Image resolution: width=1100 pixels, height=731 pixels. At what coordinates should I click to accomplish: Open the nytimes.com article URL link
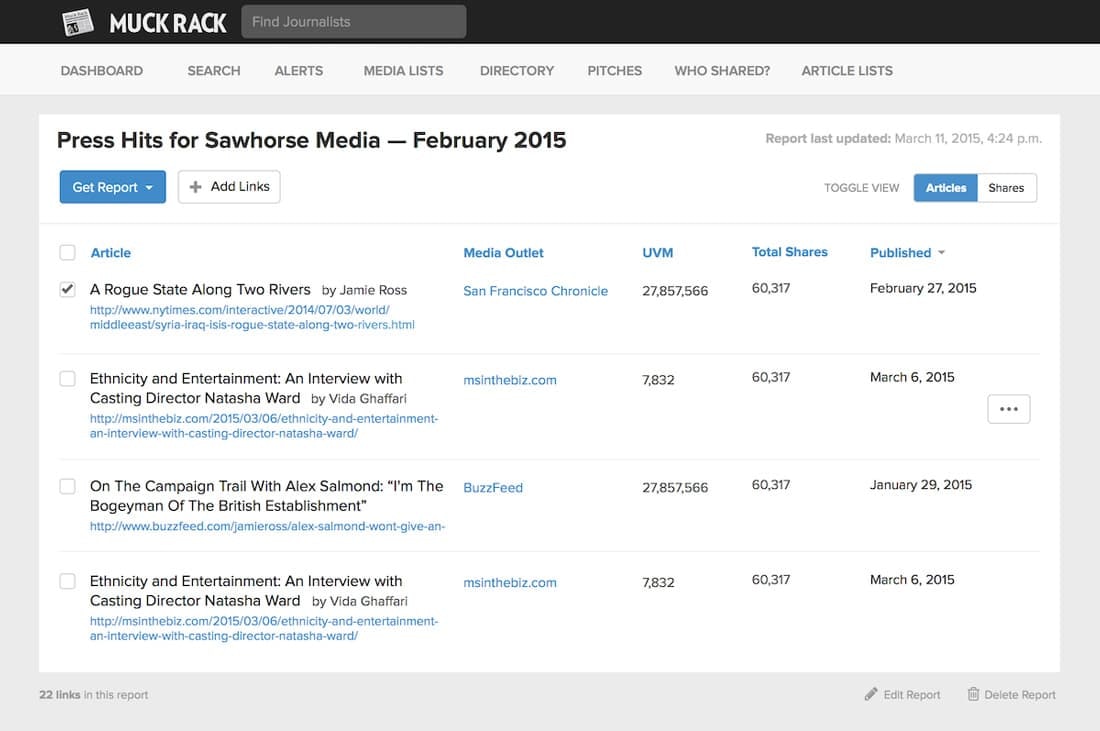point(251,318)
